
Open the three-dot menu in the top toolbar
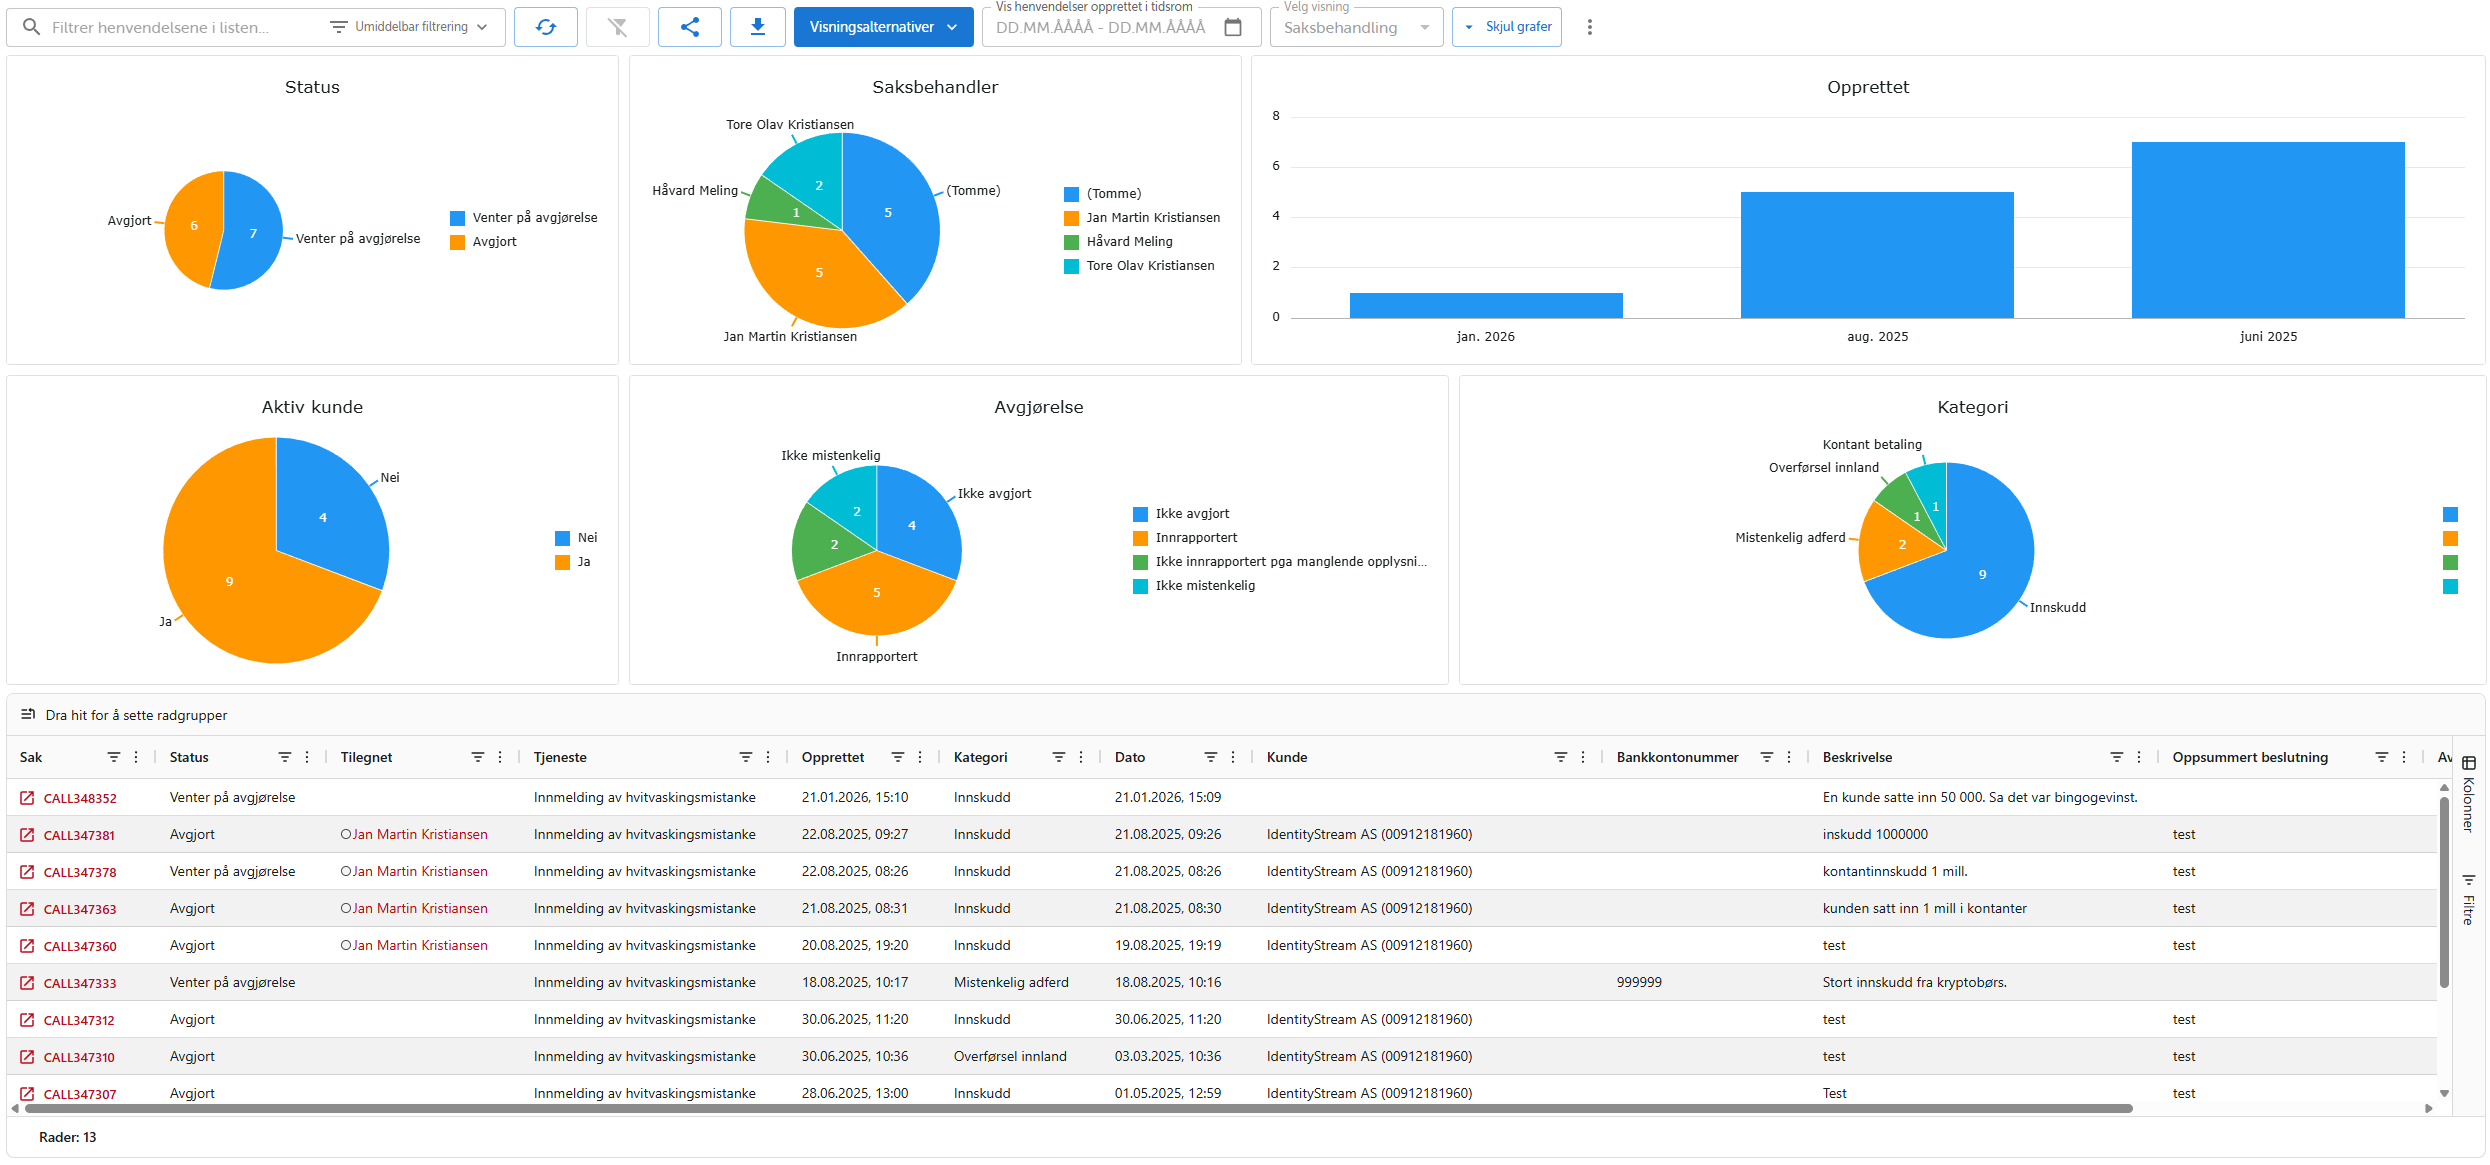tap(1589, 27)
